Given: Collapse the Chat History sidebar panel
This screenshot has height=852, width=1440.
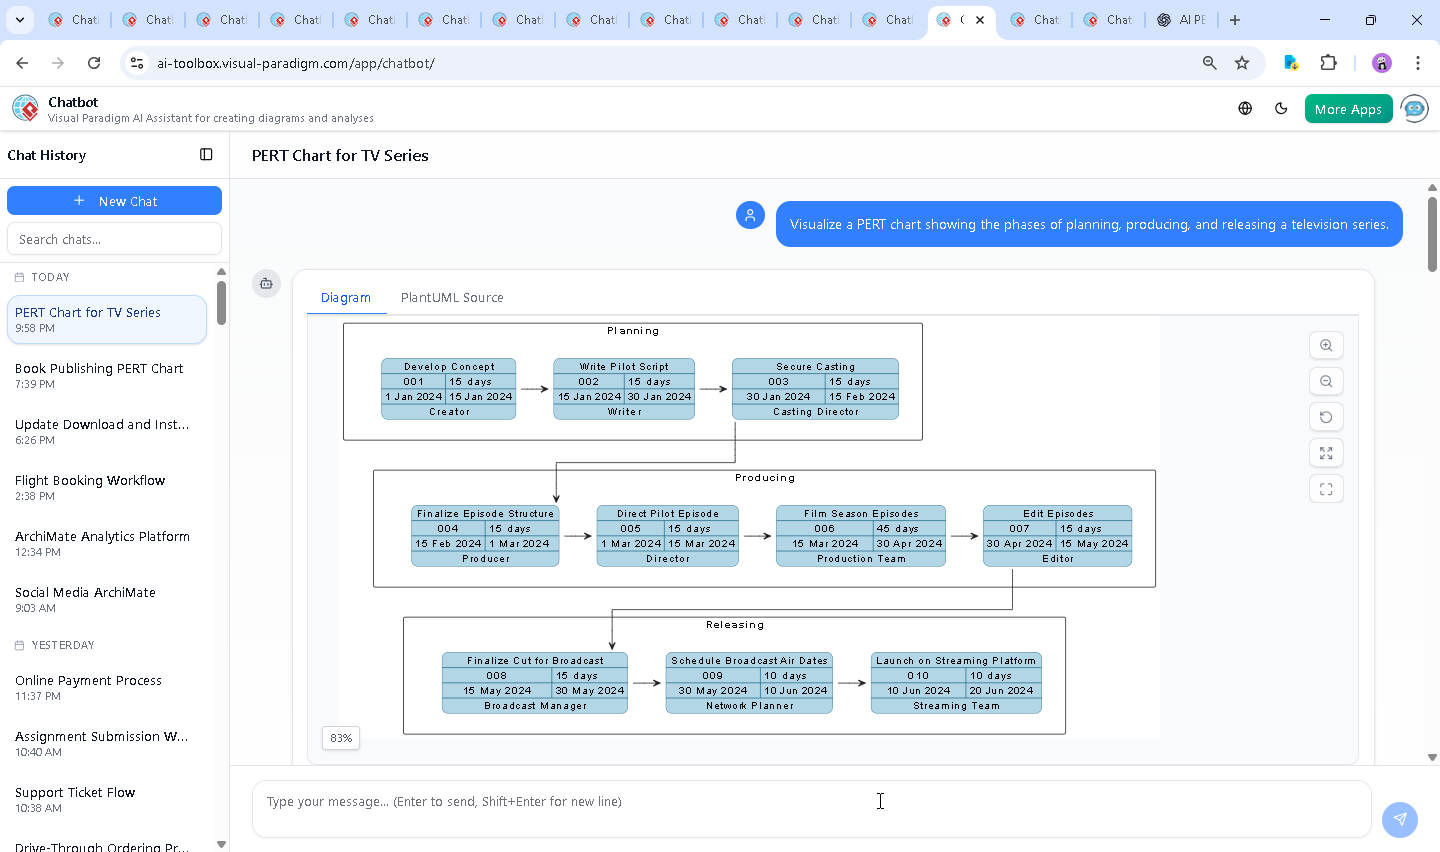Looking at the screenshot, I should (x=206, y=155).
